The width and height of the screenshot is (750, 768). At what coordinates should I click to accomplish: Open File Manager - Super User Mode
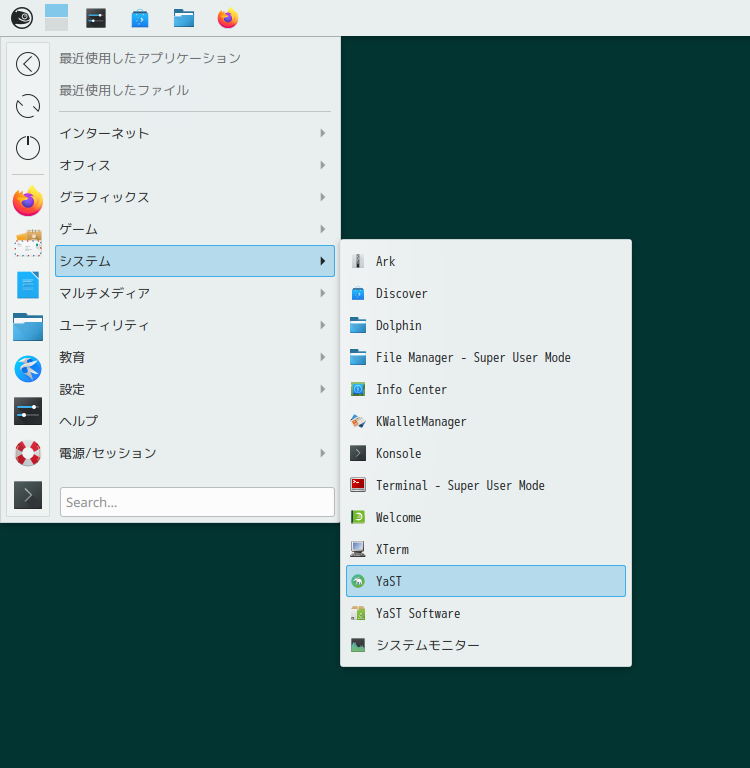(486, 357)
